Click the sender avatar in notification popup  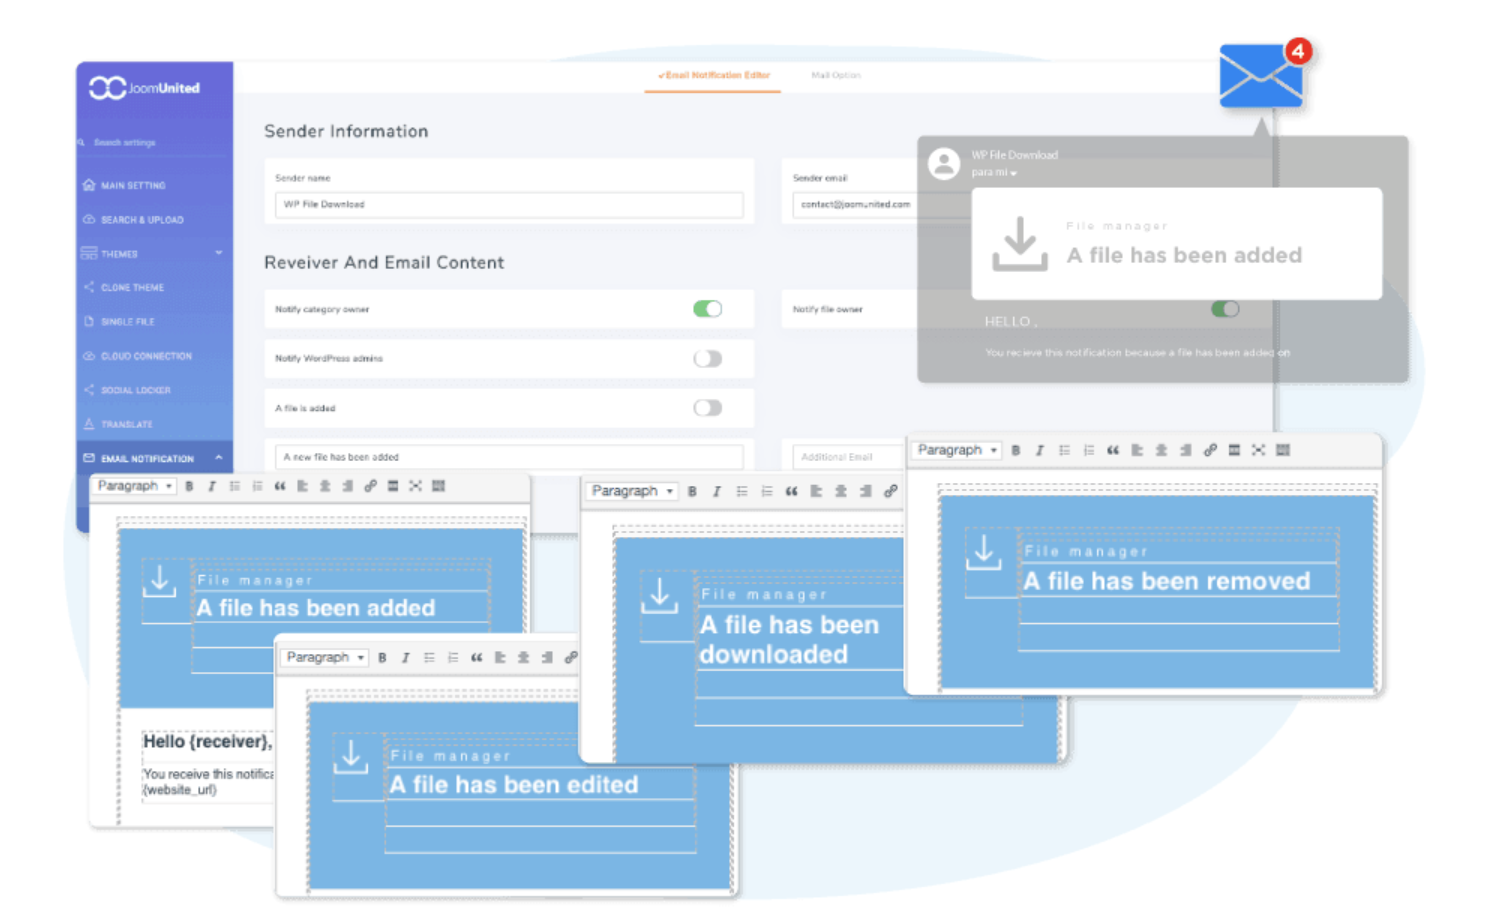[x=944, y=163]
